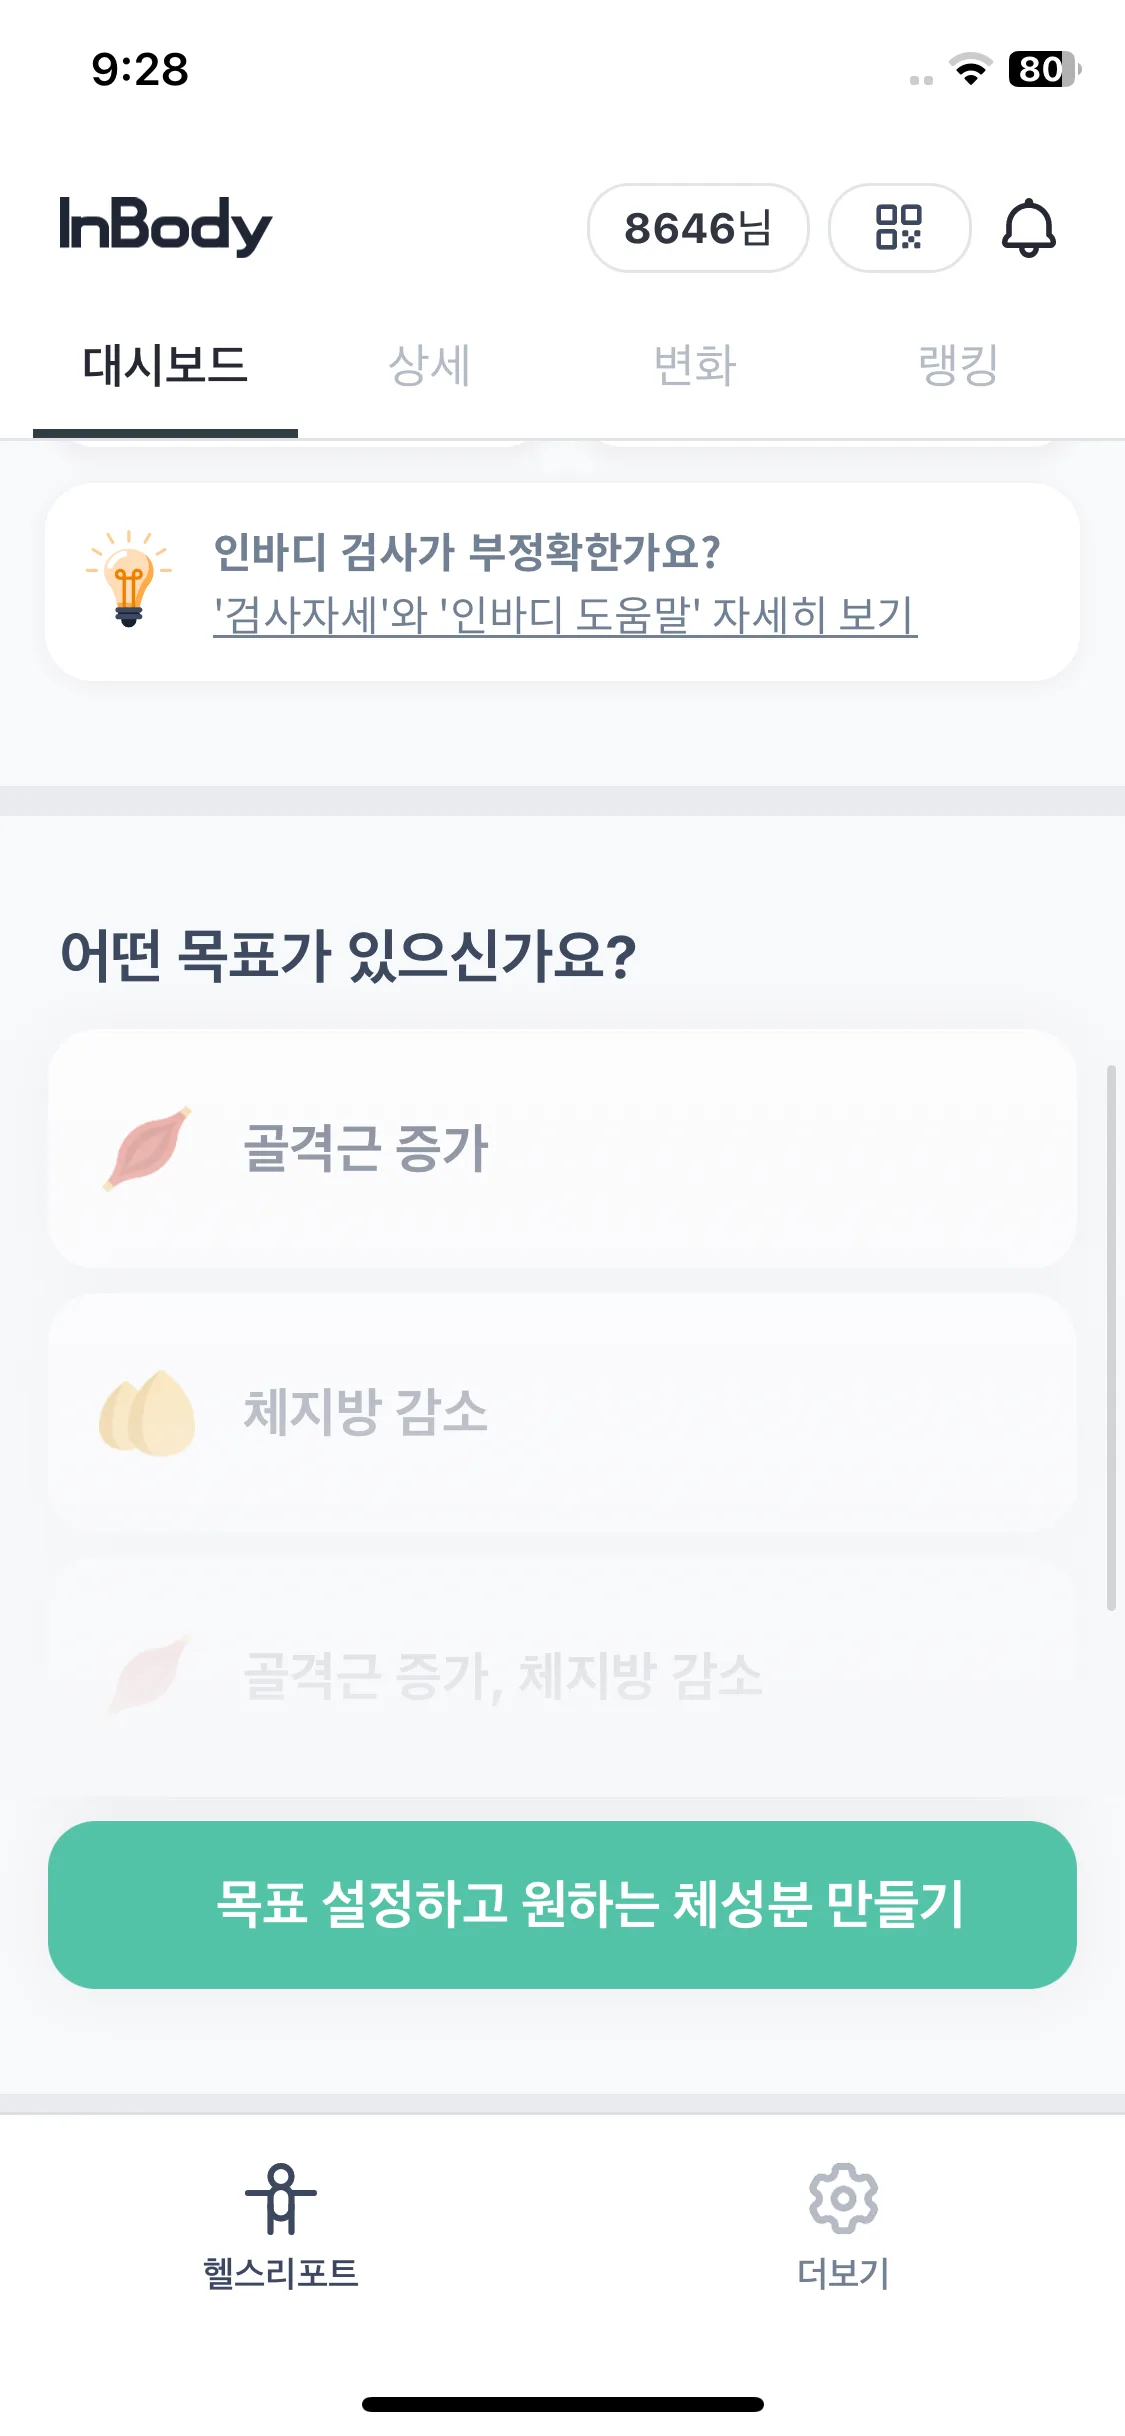This screenshot has height=2436, width=1125.
Task: Tap the muscle icon for 골격근 증가
Action: 147,1148
